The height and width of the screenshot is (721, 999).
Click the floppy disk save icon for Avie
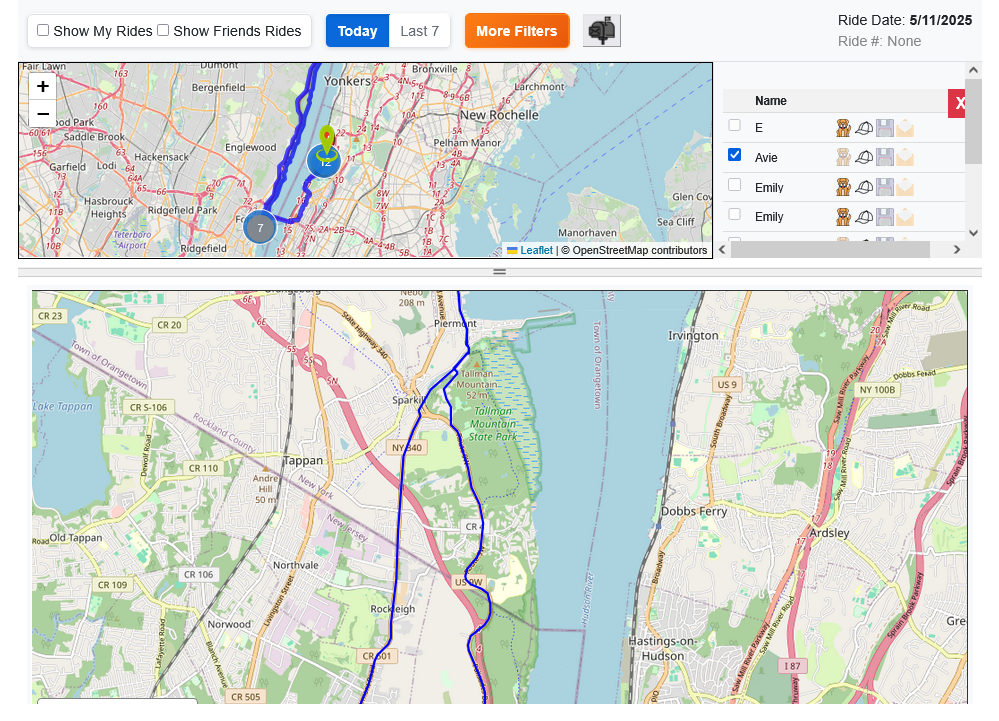[x=884, y=157]
